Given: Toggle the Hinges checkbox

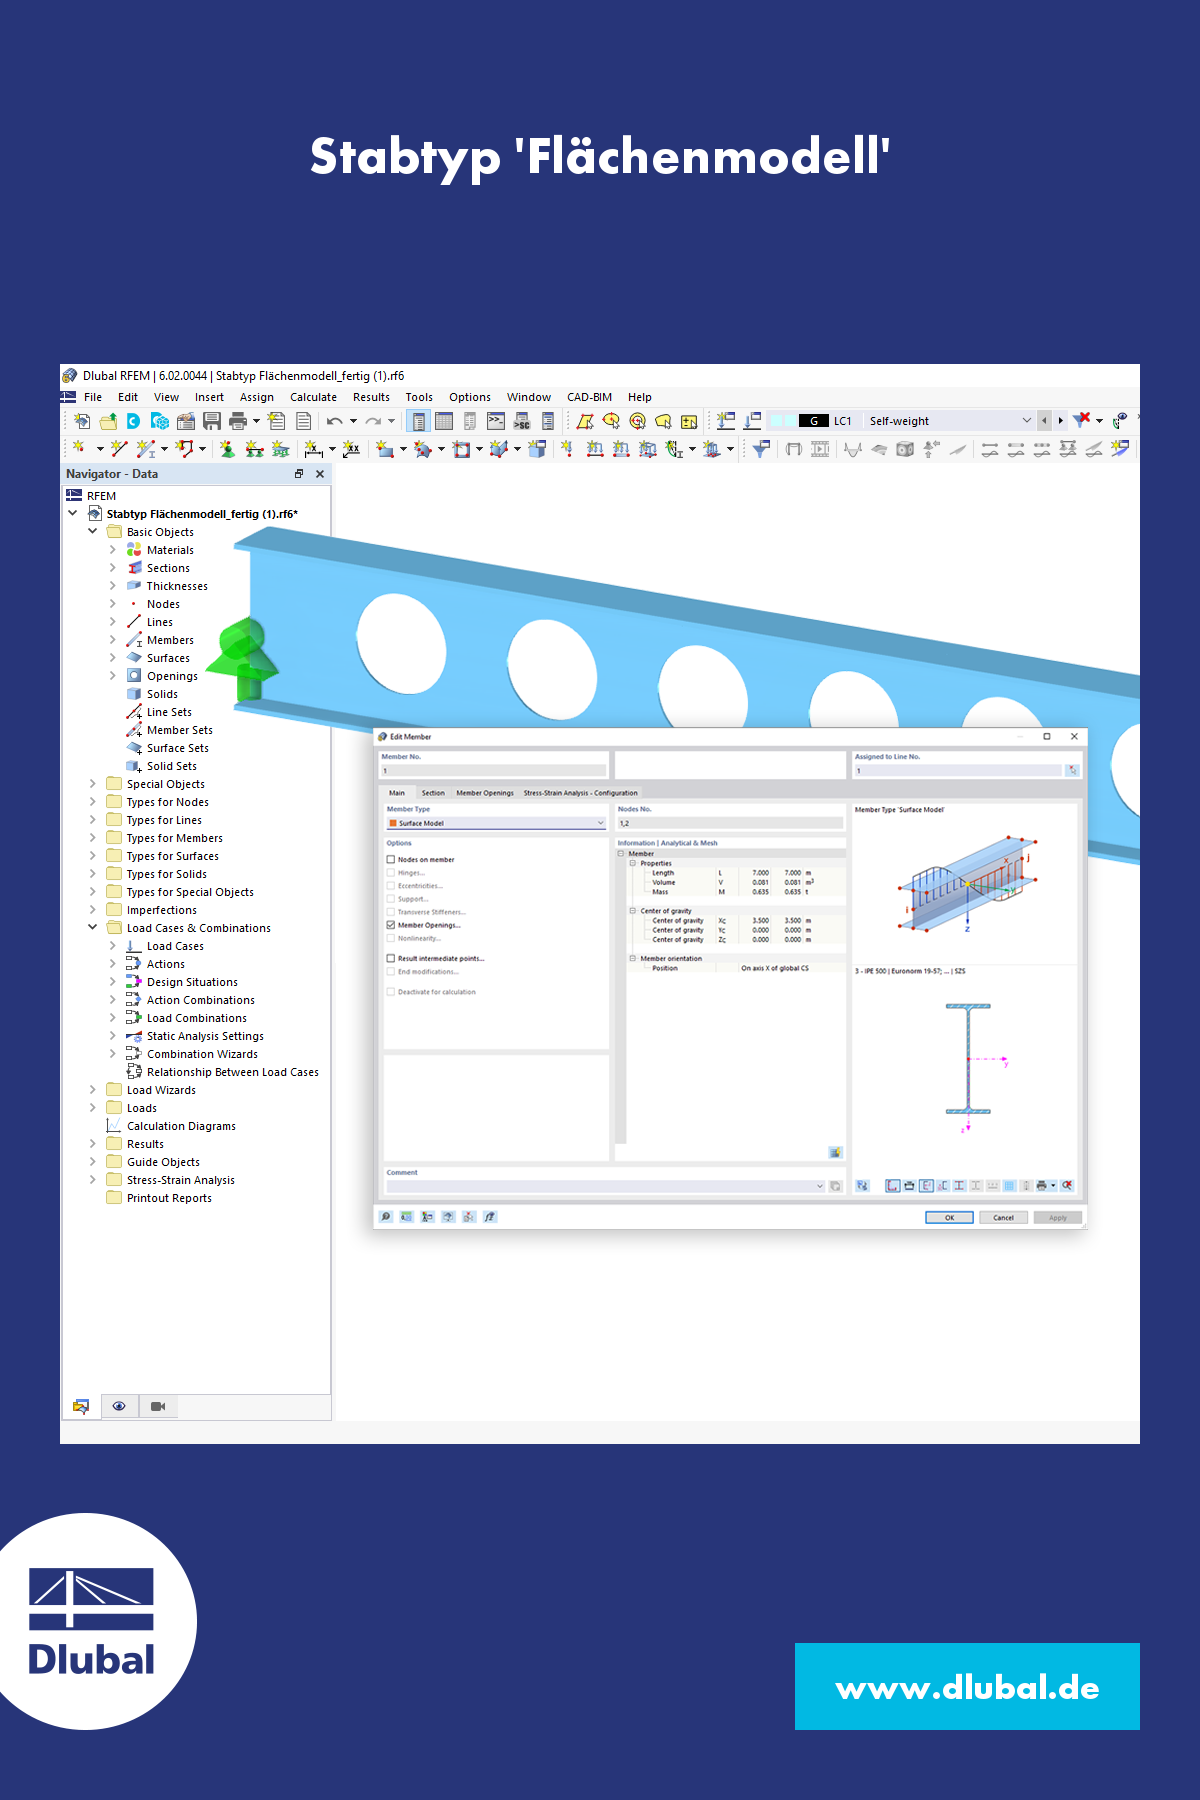Looking at the screenshot, I should coord(391,873).
